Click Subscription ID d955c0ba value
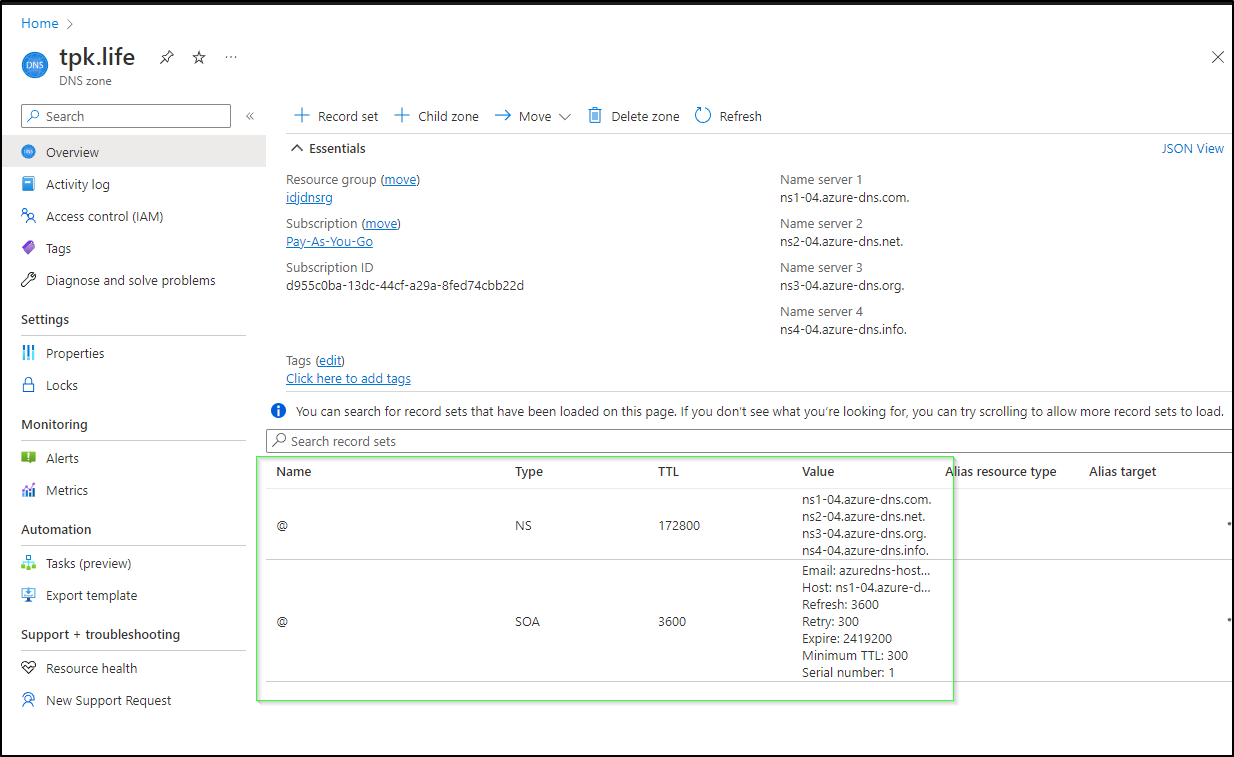Image resolution: width=1234 pixels, height=757 pixels. (x=405, y=286)
